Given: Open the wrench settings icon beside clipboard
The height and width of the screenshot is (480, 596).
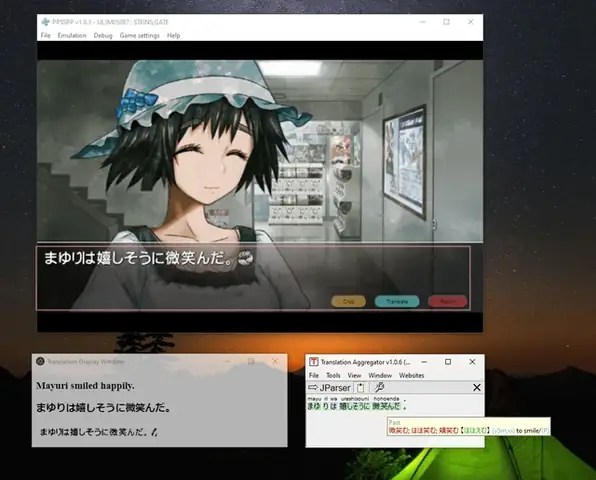Looking at the screenshot, I should pos(379,387).
